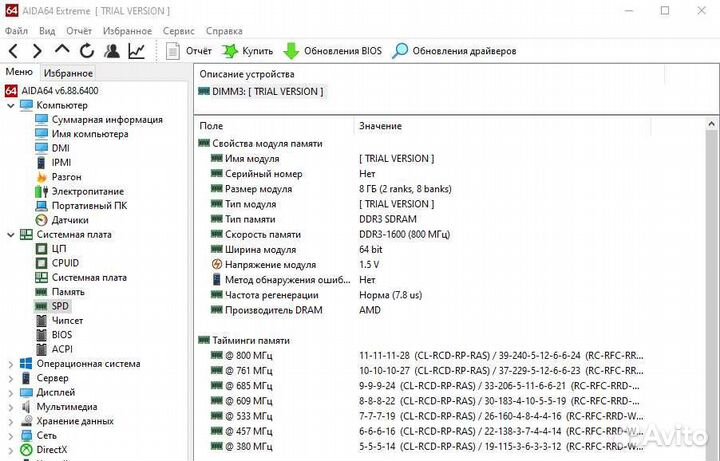Select the DIMM3 device entry
Viewport: 720px width, 461px height.
pyautogui.click(x=261, y=91)
